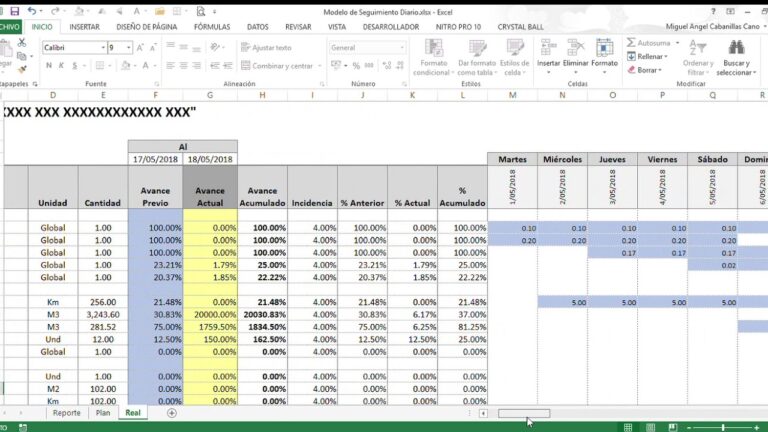Click the zoom slider handle
Screen dimensions: 768x432
(x=723, y=428)
